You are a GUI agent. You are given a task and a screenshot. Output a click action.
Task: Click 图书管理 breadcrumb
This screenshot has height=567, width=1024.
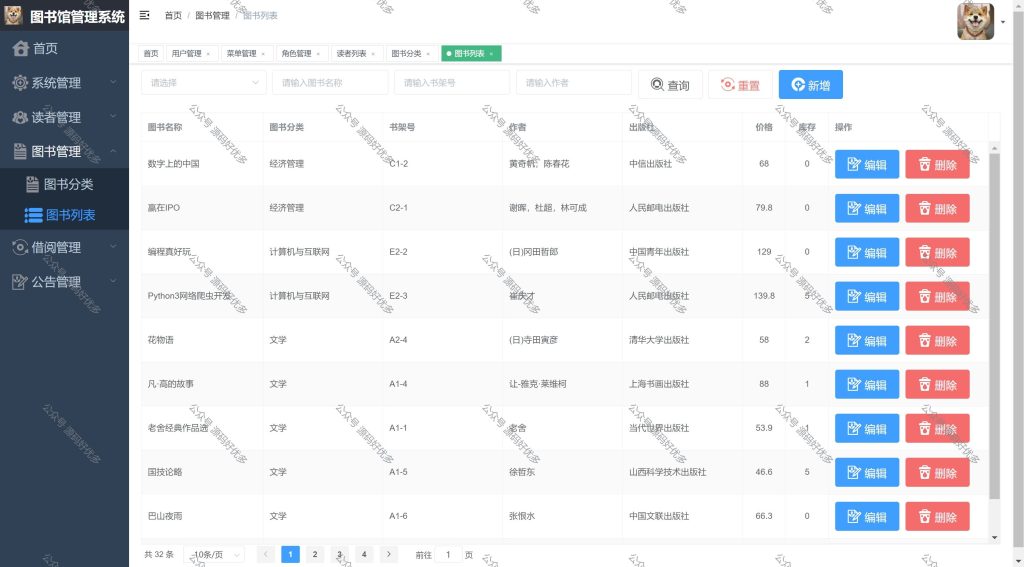pyautogui.click(x=212, y=16)
